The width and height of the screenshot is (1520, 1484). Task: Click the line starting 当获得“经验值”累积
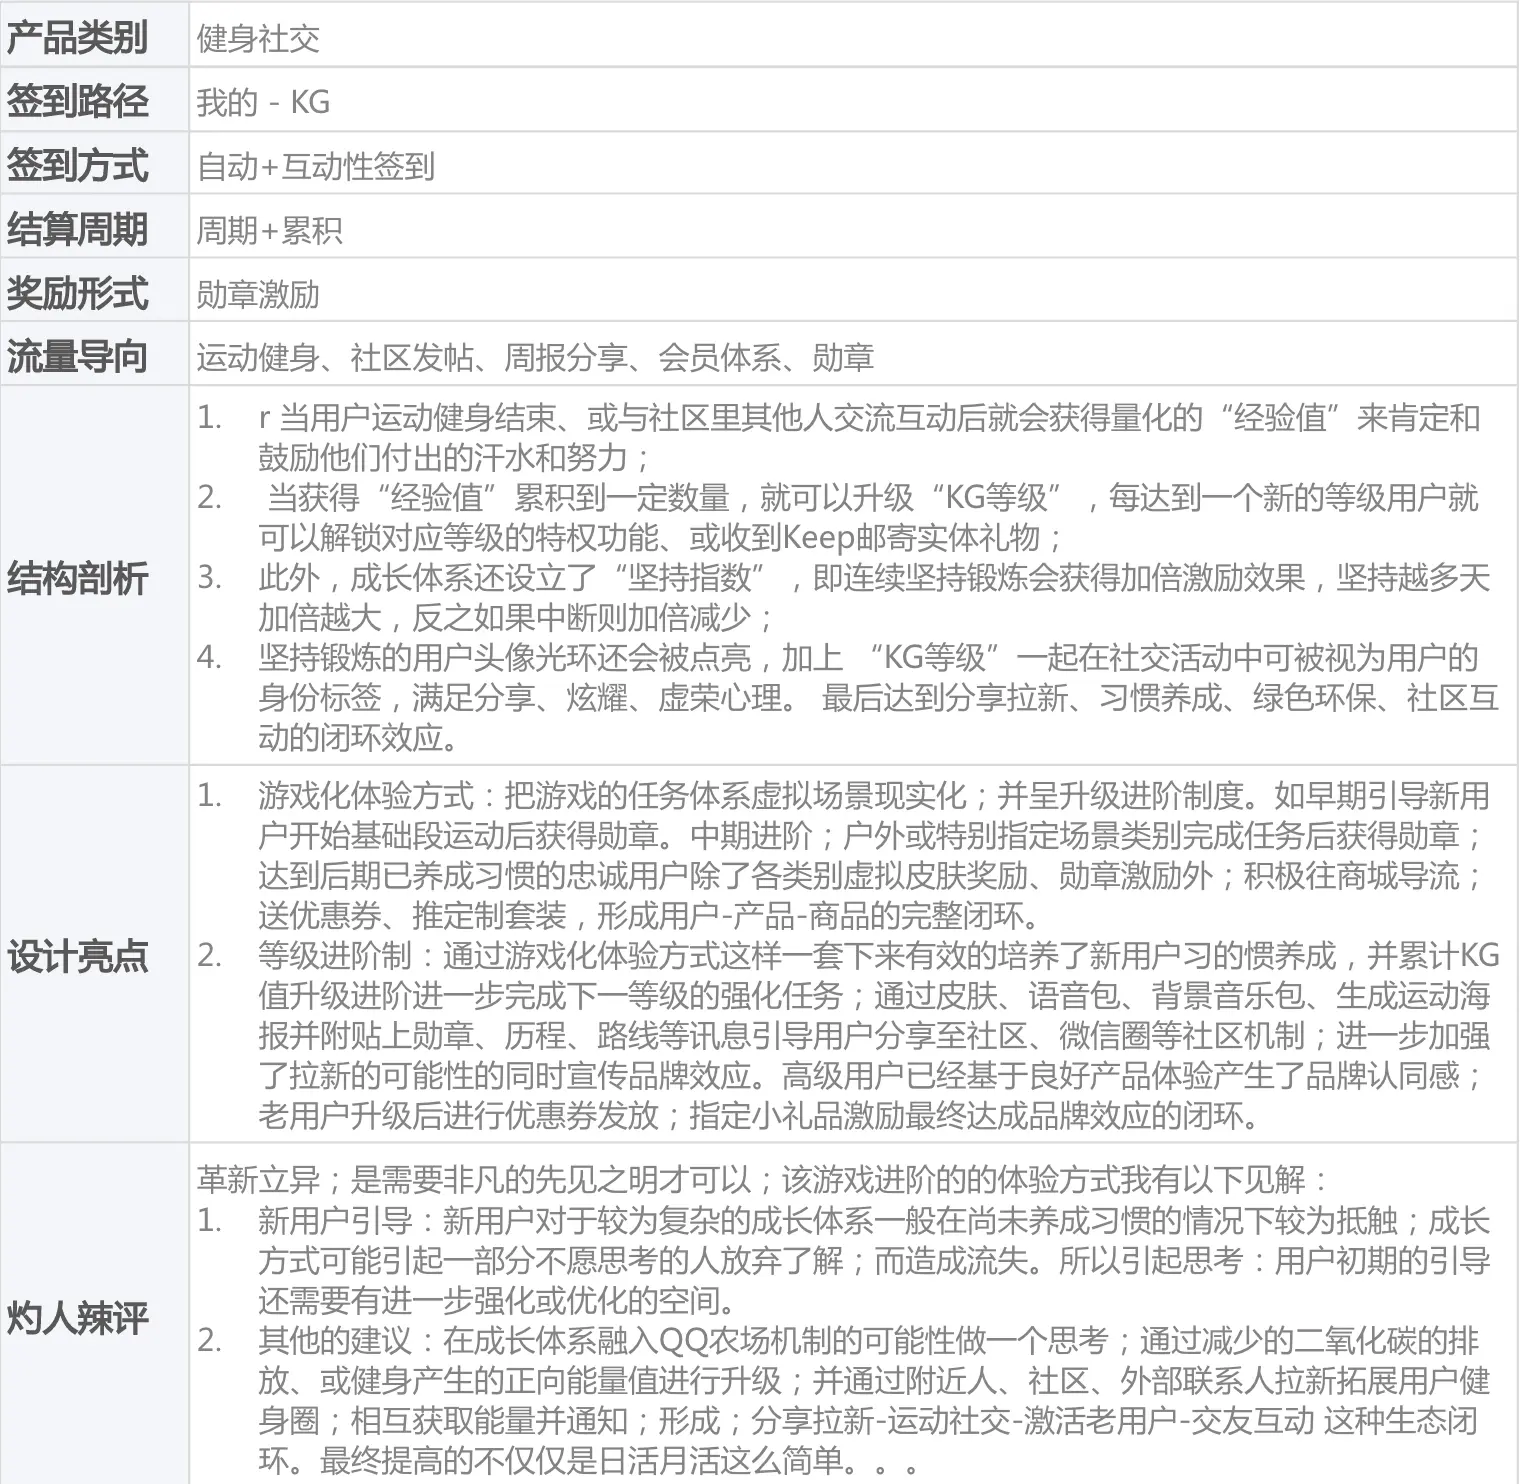coord(871,498)
